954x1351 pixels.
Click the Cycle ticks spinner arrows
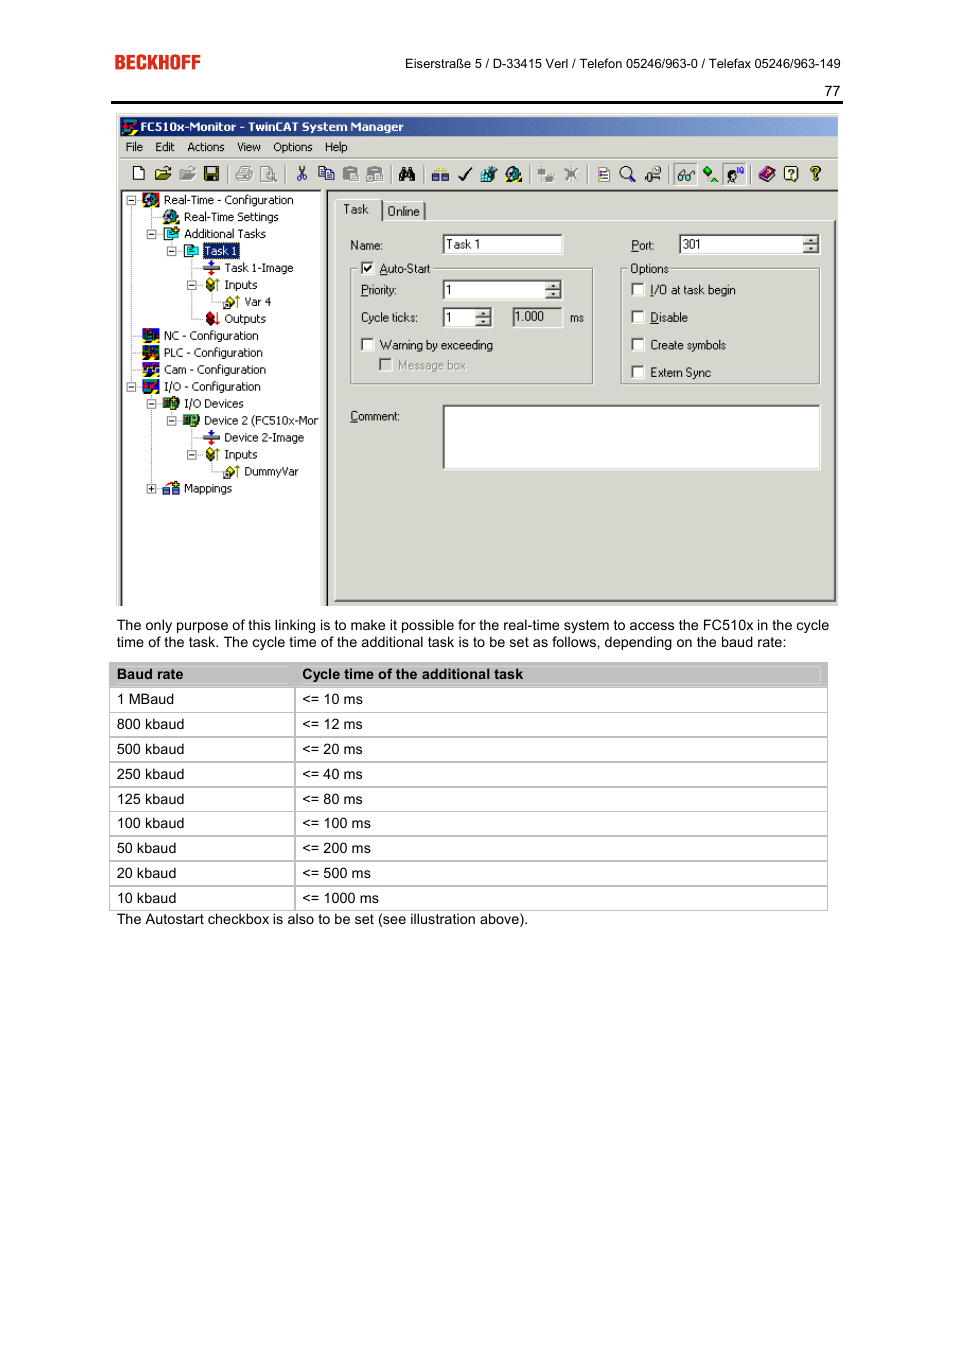point(483,318)
